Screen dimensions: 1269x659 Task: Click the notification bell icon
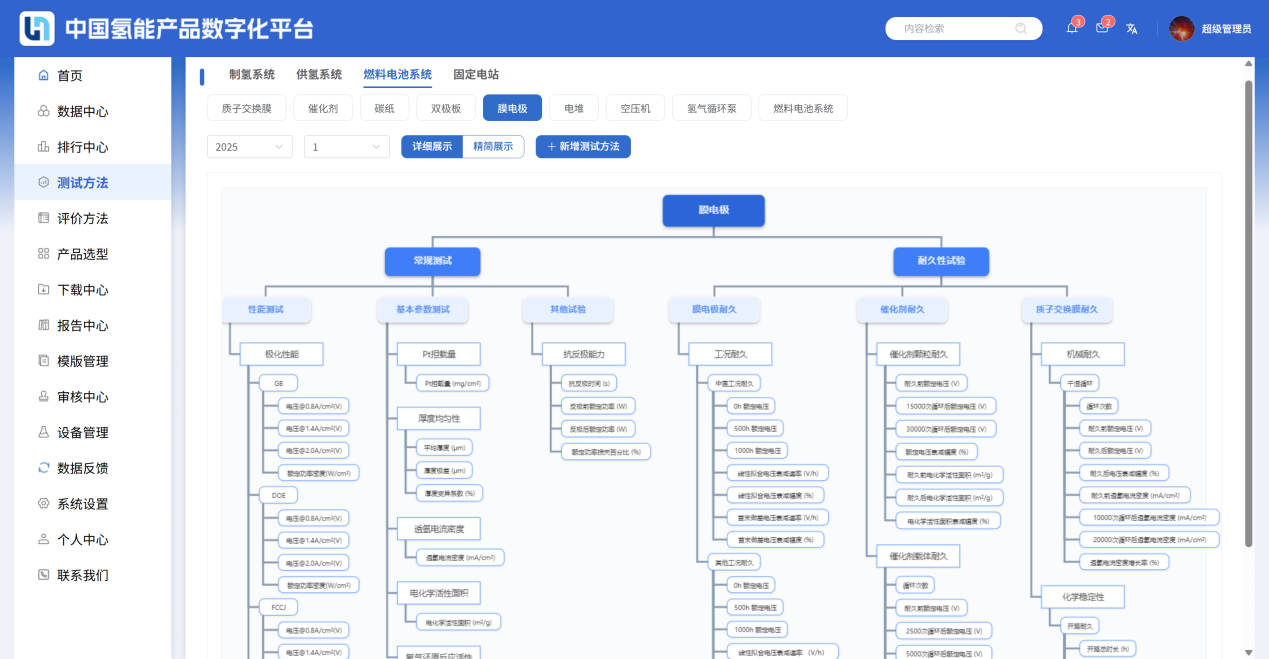tap(1072, 28)
